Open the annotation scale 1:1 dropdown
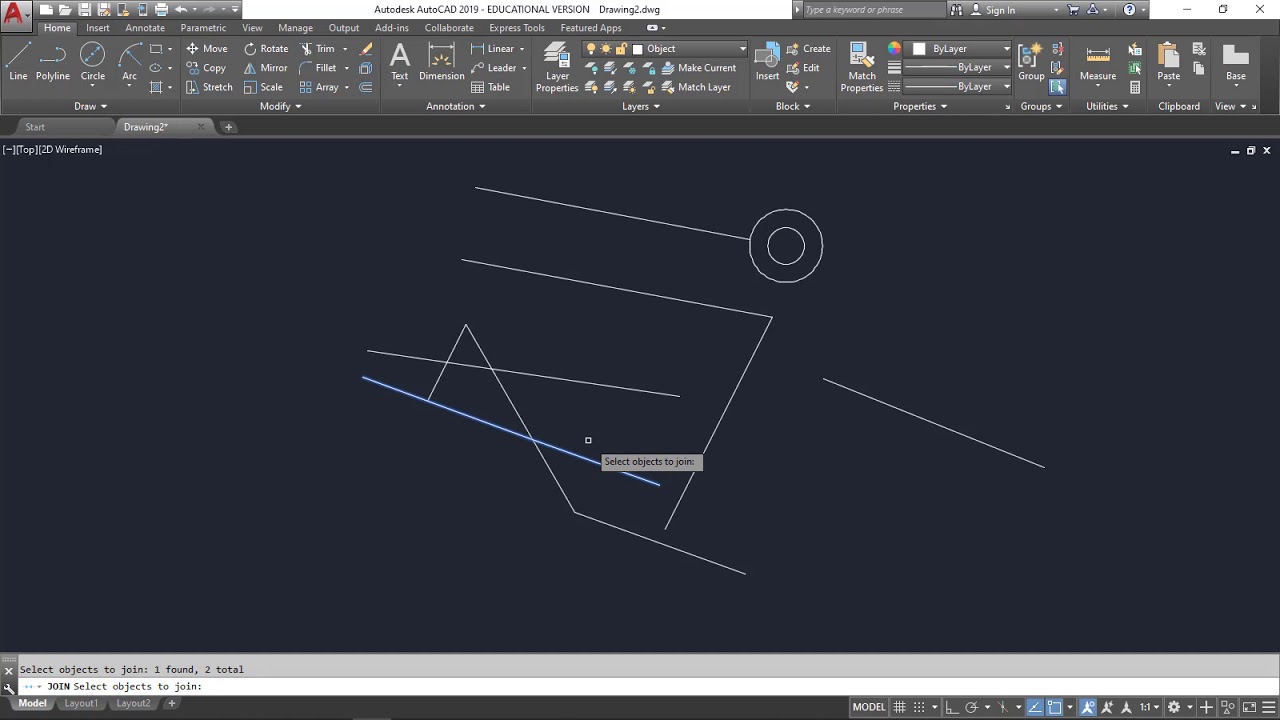The height and width of the screenshot is (720, 1280). 1150,707
